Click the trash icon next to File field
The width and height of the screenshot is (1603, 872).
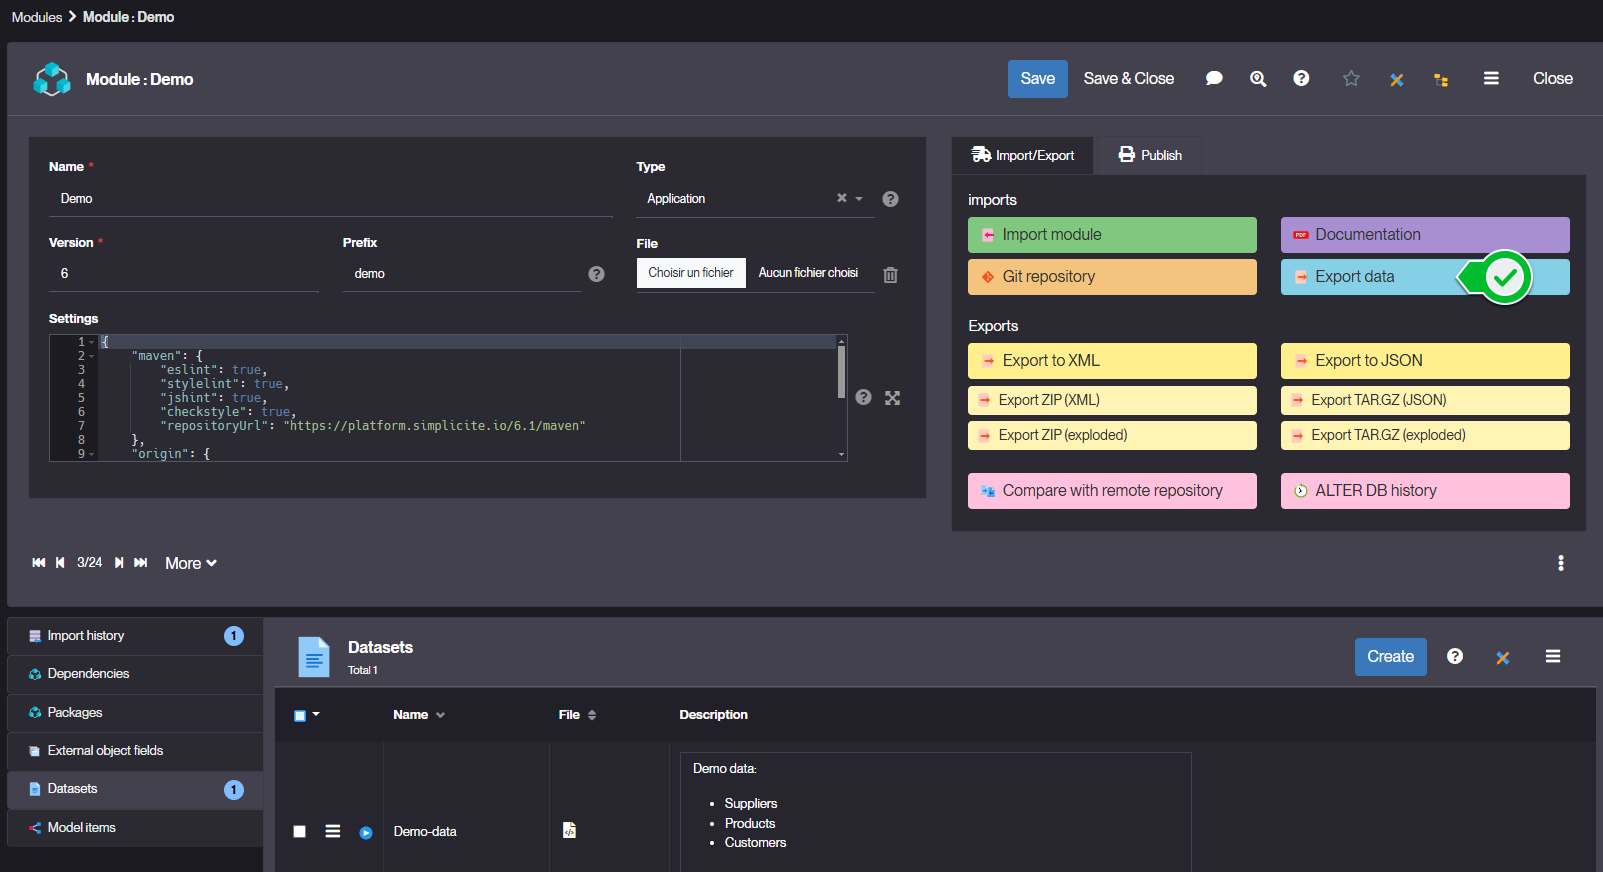point(890,275)
